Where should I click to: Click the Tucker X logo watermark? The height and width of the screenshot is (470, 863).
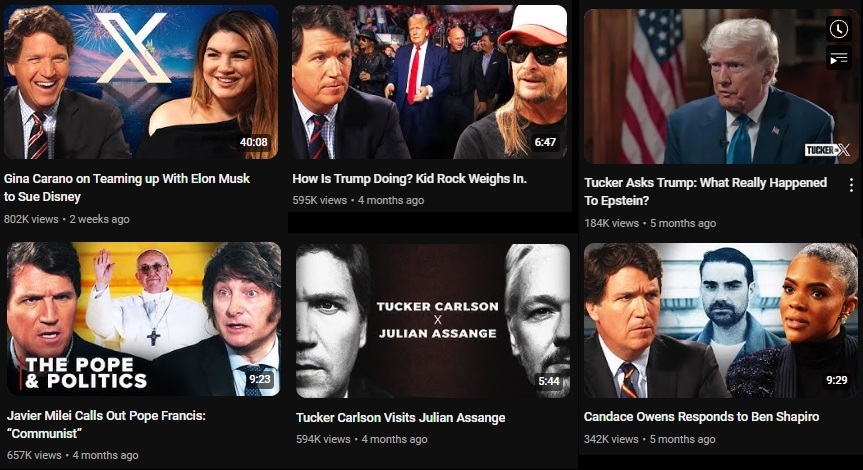point(827,150)
